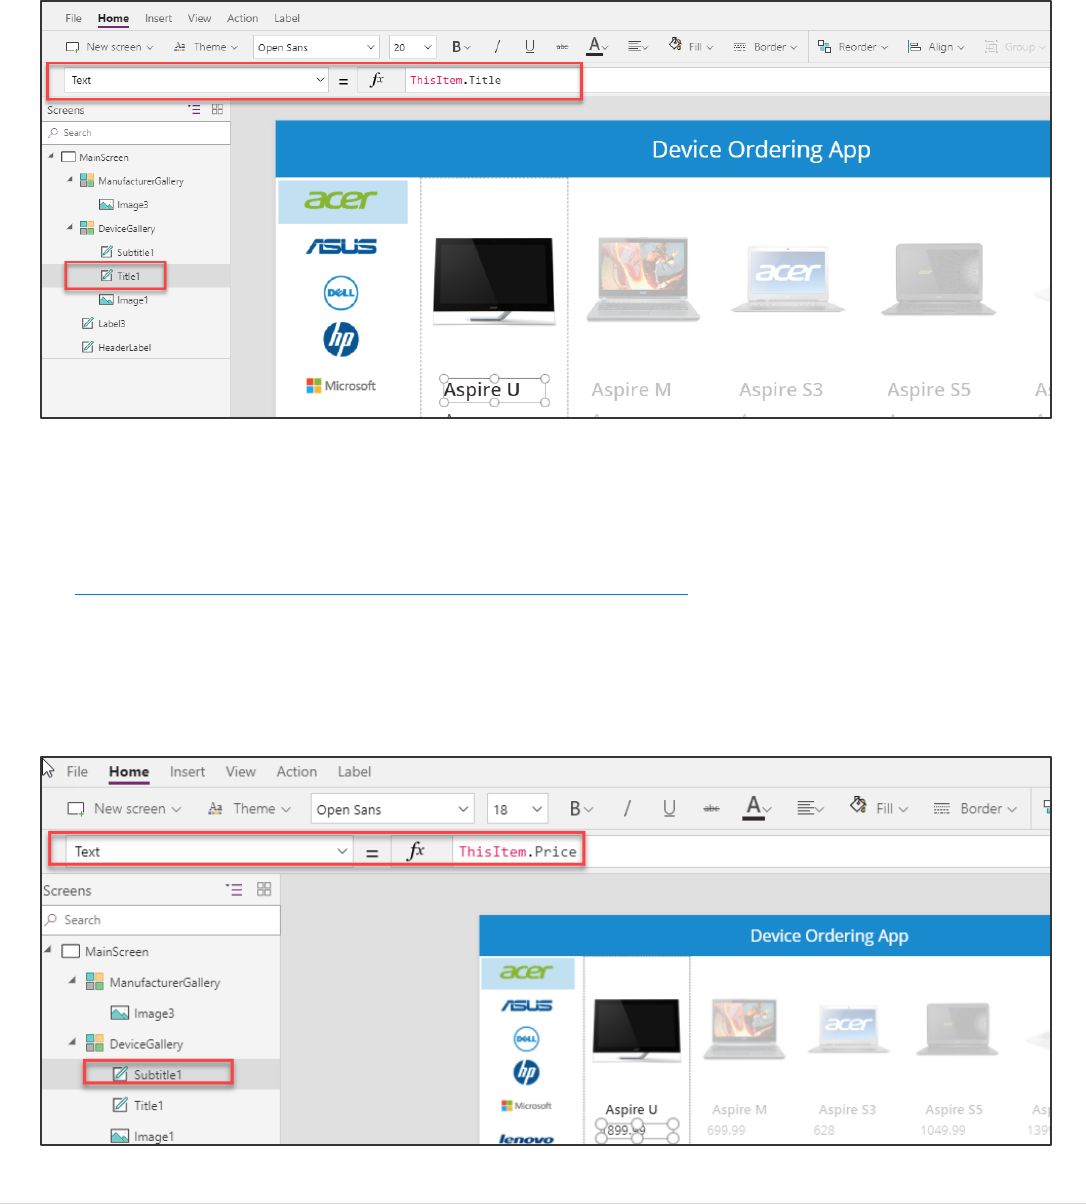
Task: Collapse DeviceGallery node in lower tree
Action: click(x=71, y=1041)
